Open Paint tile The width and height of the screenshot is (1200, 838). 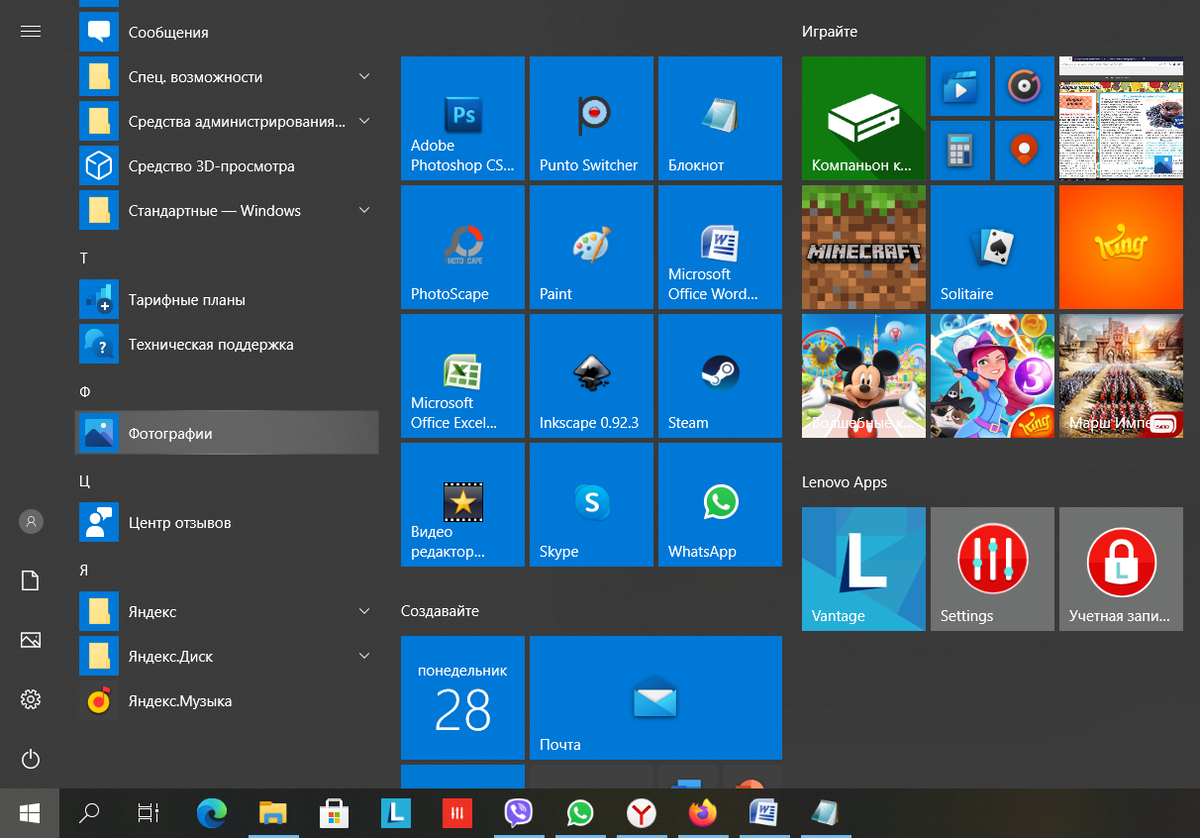click(591, 247)
